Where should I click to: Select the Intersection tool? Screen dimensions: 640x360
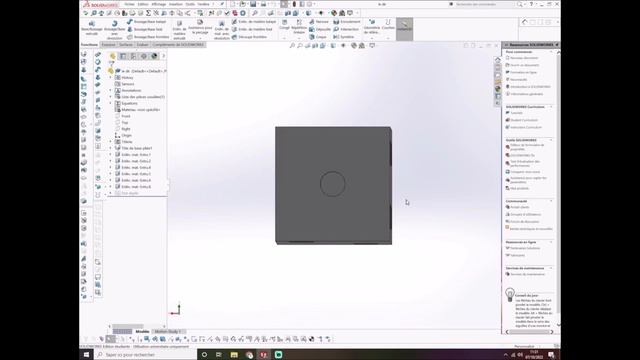pos(346,29)
